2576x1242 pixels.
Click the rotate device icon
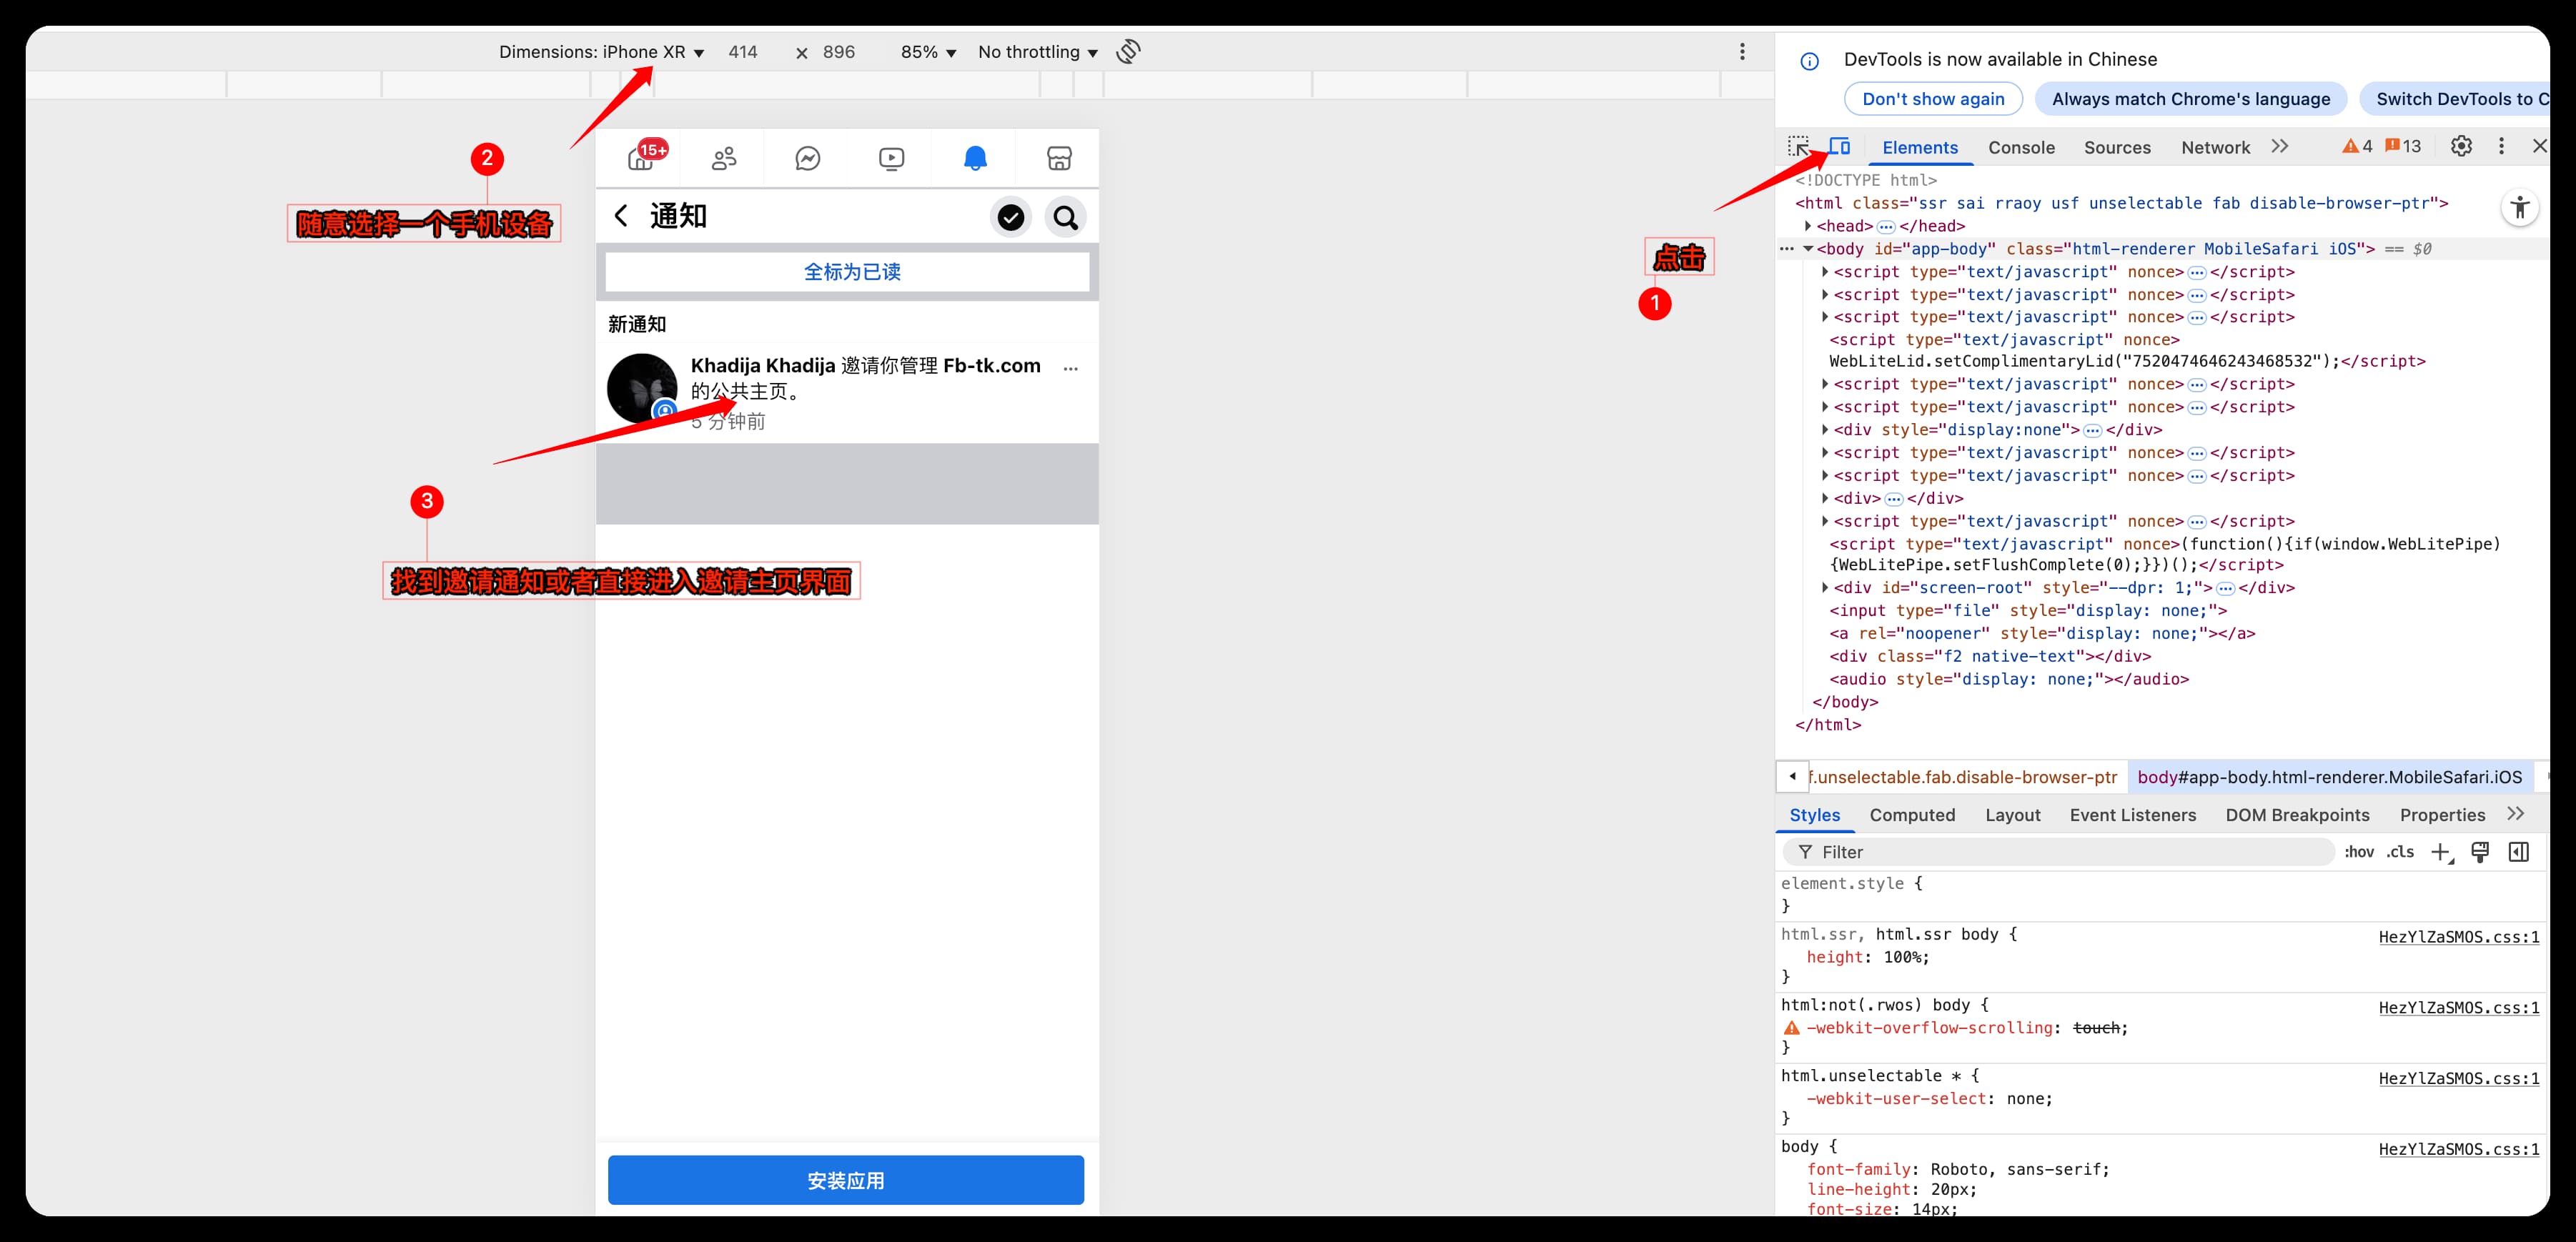tap(1128, 51)
